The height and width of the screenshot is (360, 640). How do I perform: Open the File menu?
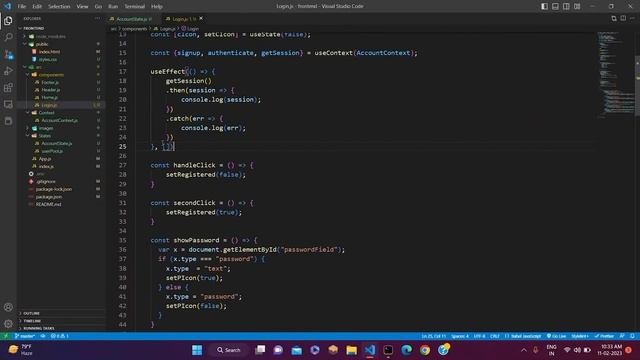[22, 6]
